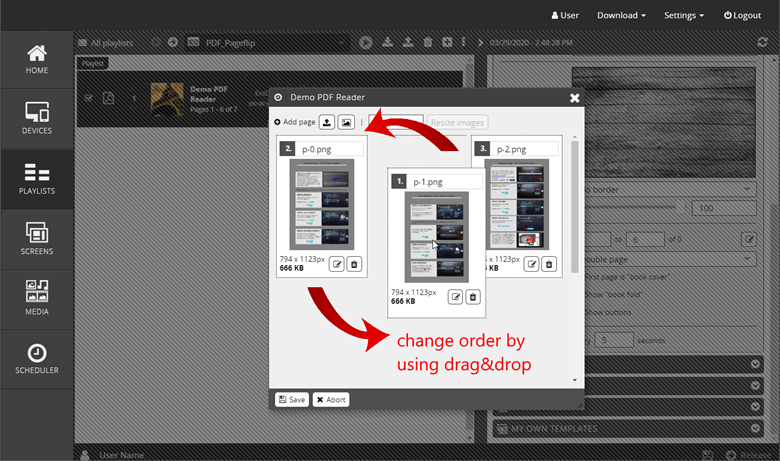The width and height of the screenshot is (780, 461).
Task: Click the Logout link
Action: (741, 16)
